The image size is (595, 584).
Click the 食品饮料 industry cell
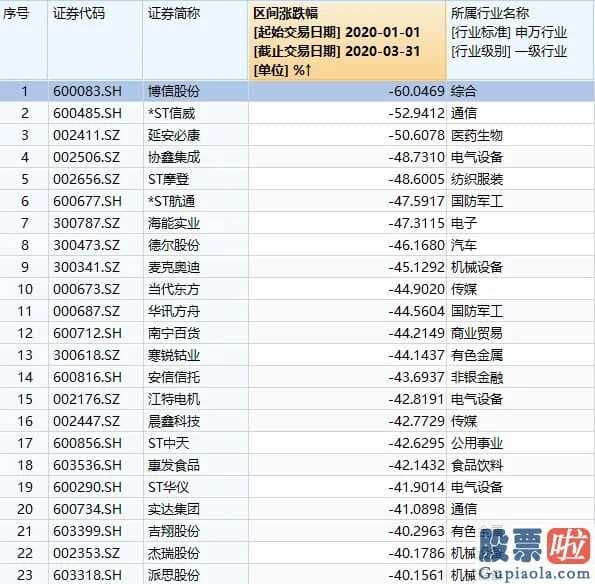tap(477, 466)
